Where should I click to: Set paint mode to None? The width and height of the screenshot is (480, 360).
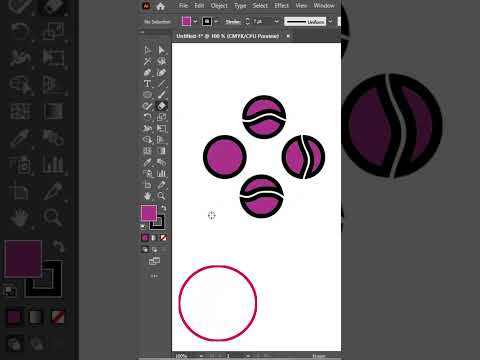[163, 238]
